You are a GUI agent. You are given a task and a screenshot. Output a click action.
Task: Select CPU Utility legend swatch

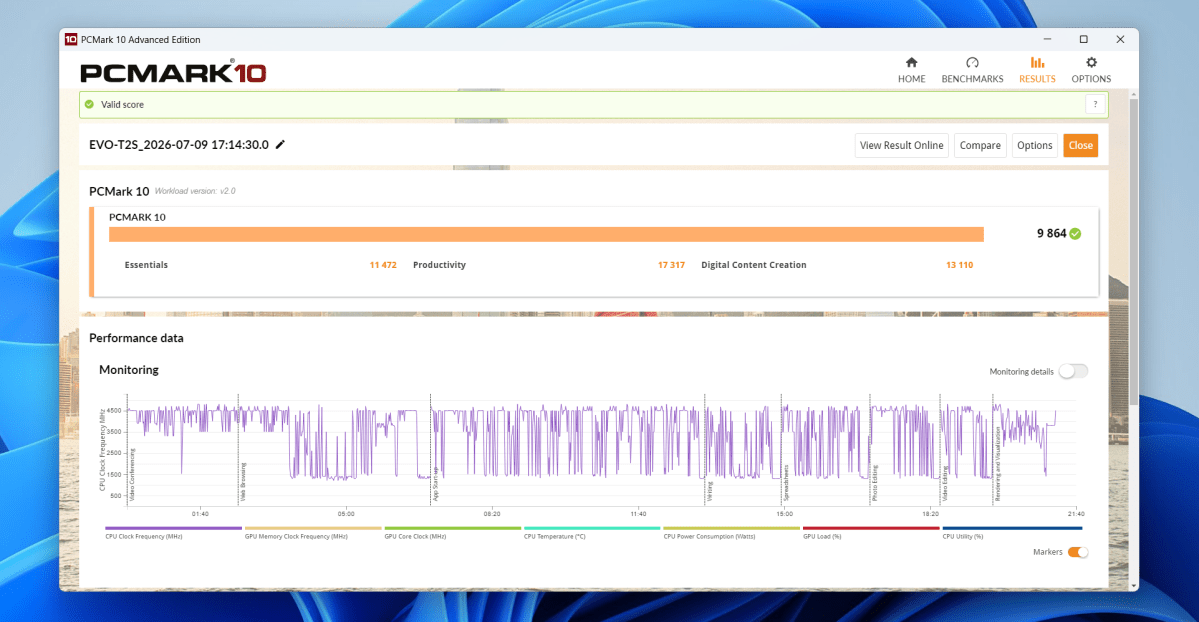pyautogui.click(x=1012, y=528)
